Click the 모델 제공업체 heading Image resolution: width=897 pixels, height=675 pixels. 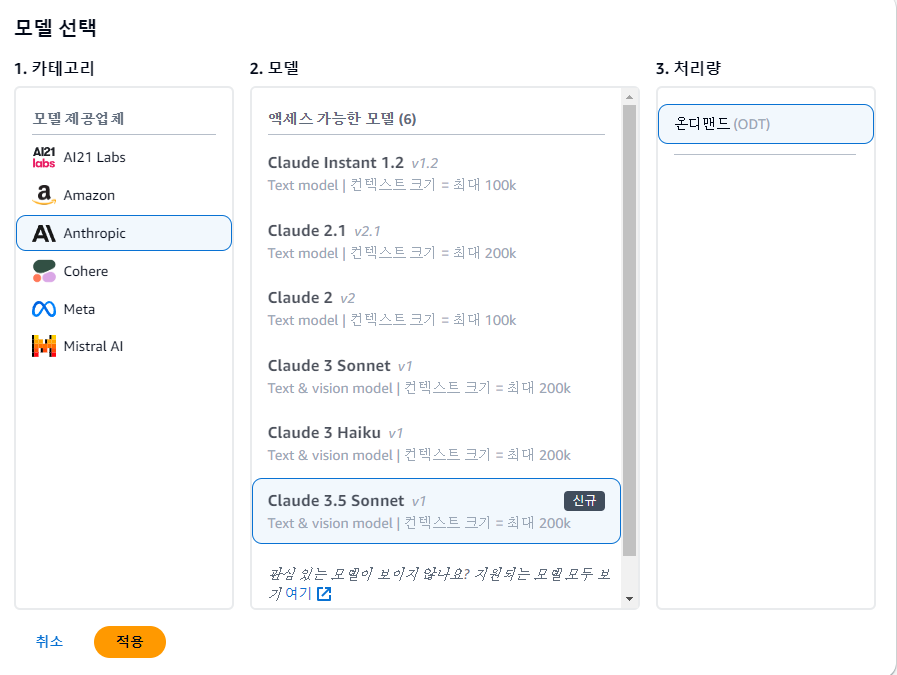[78, 118]
